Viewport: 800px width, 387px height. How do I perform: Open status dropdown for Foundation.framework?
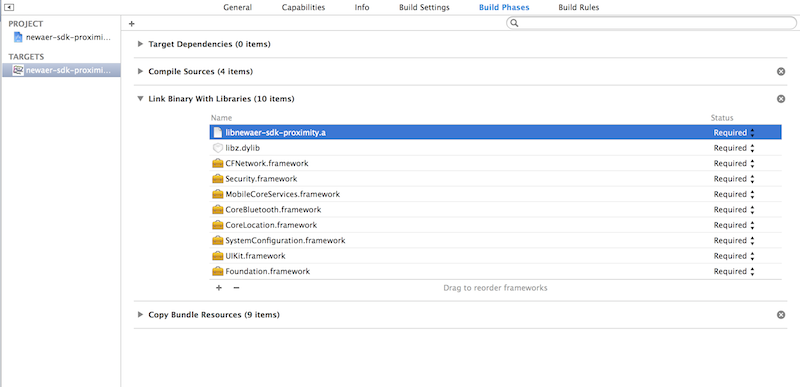click(734, 271)
